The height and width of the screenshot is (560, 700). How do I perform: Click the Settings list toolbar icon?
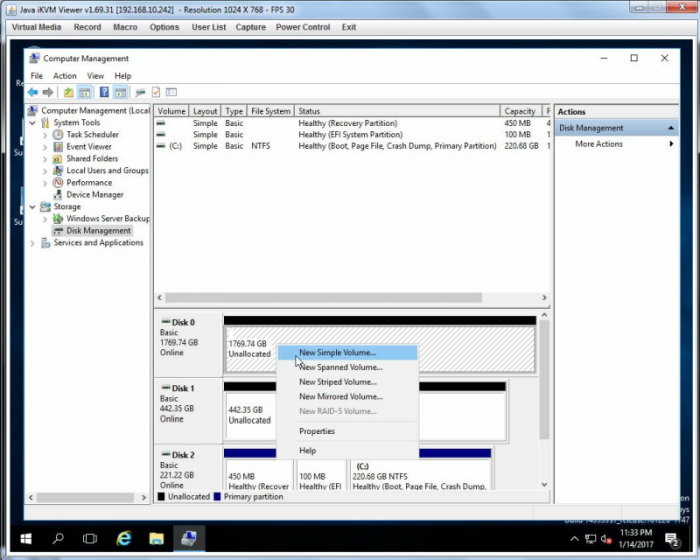coord(171,92)
